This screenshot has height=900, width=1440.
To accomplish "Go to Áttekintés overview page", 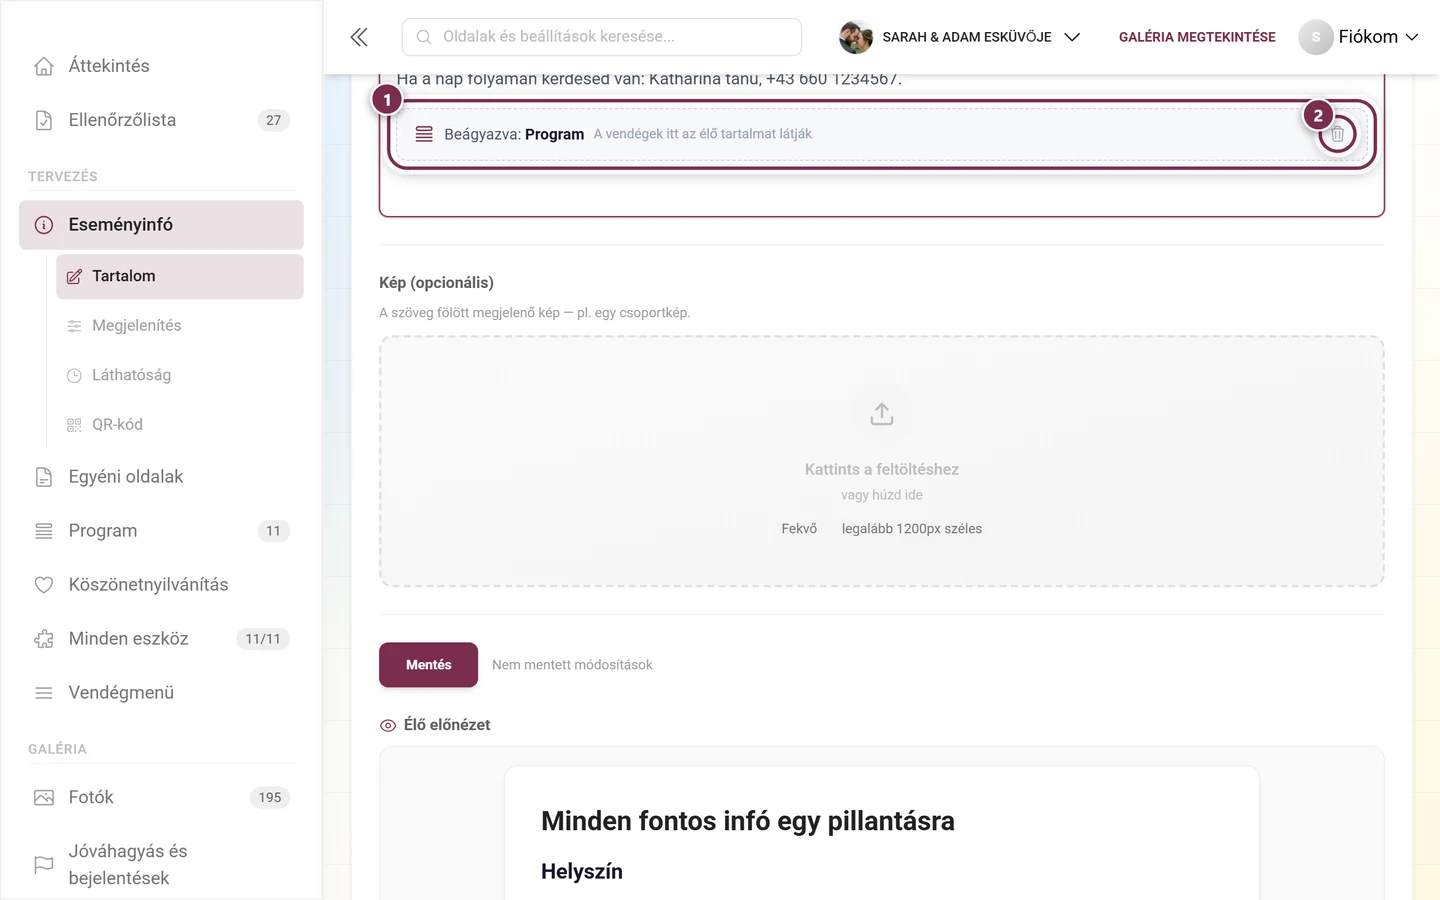I will [x=161, y=66].
